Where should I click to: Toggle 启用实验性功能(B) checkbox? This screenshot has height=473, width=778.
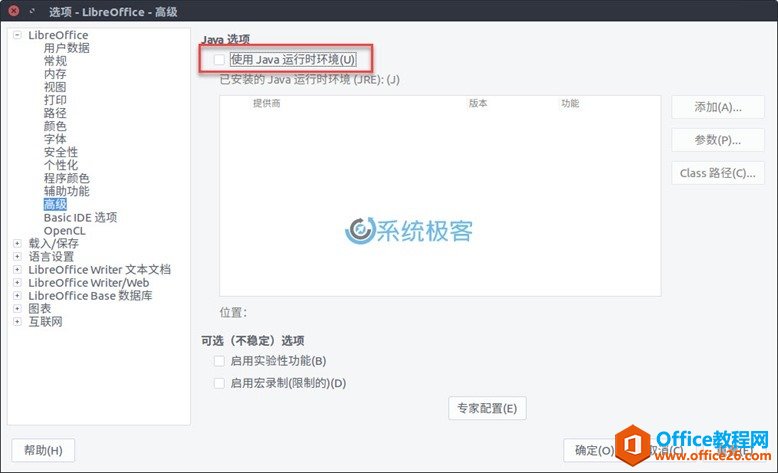[219, 361]
